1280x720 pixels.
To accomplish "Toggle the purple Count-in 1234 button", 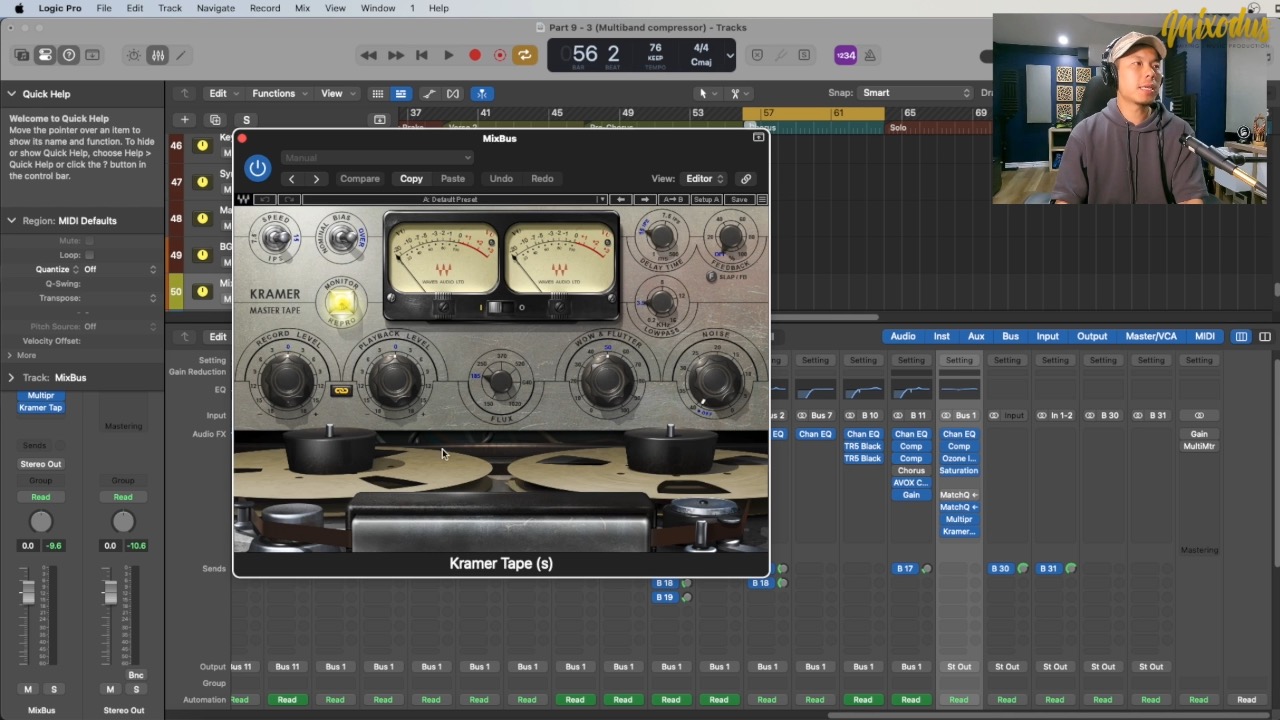I will point(845,55).
